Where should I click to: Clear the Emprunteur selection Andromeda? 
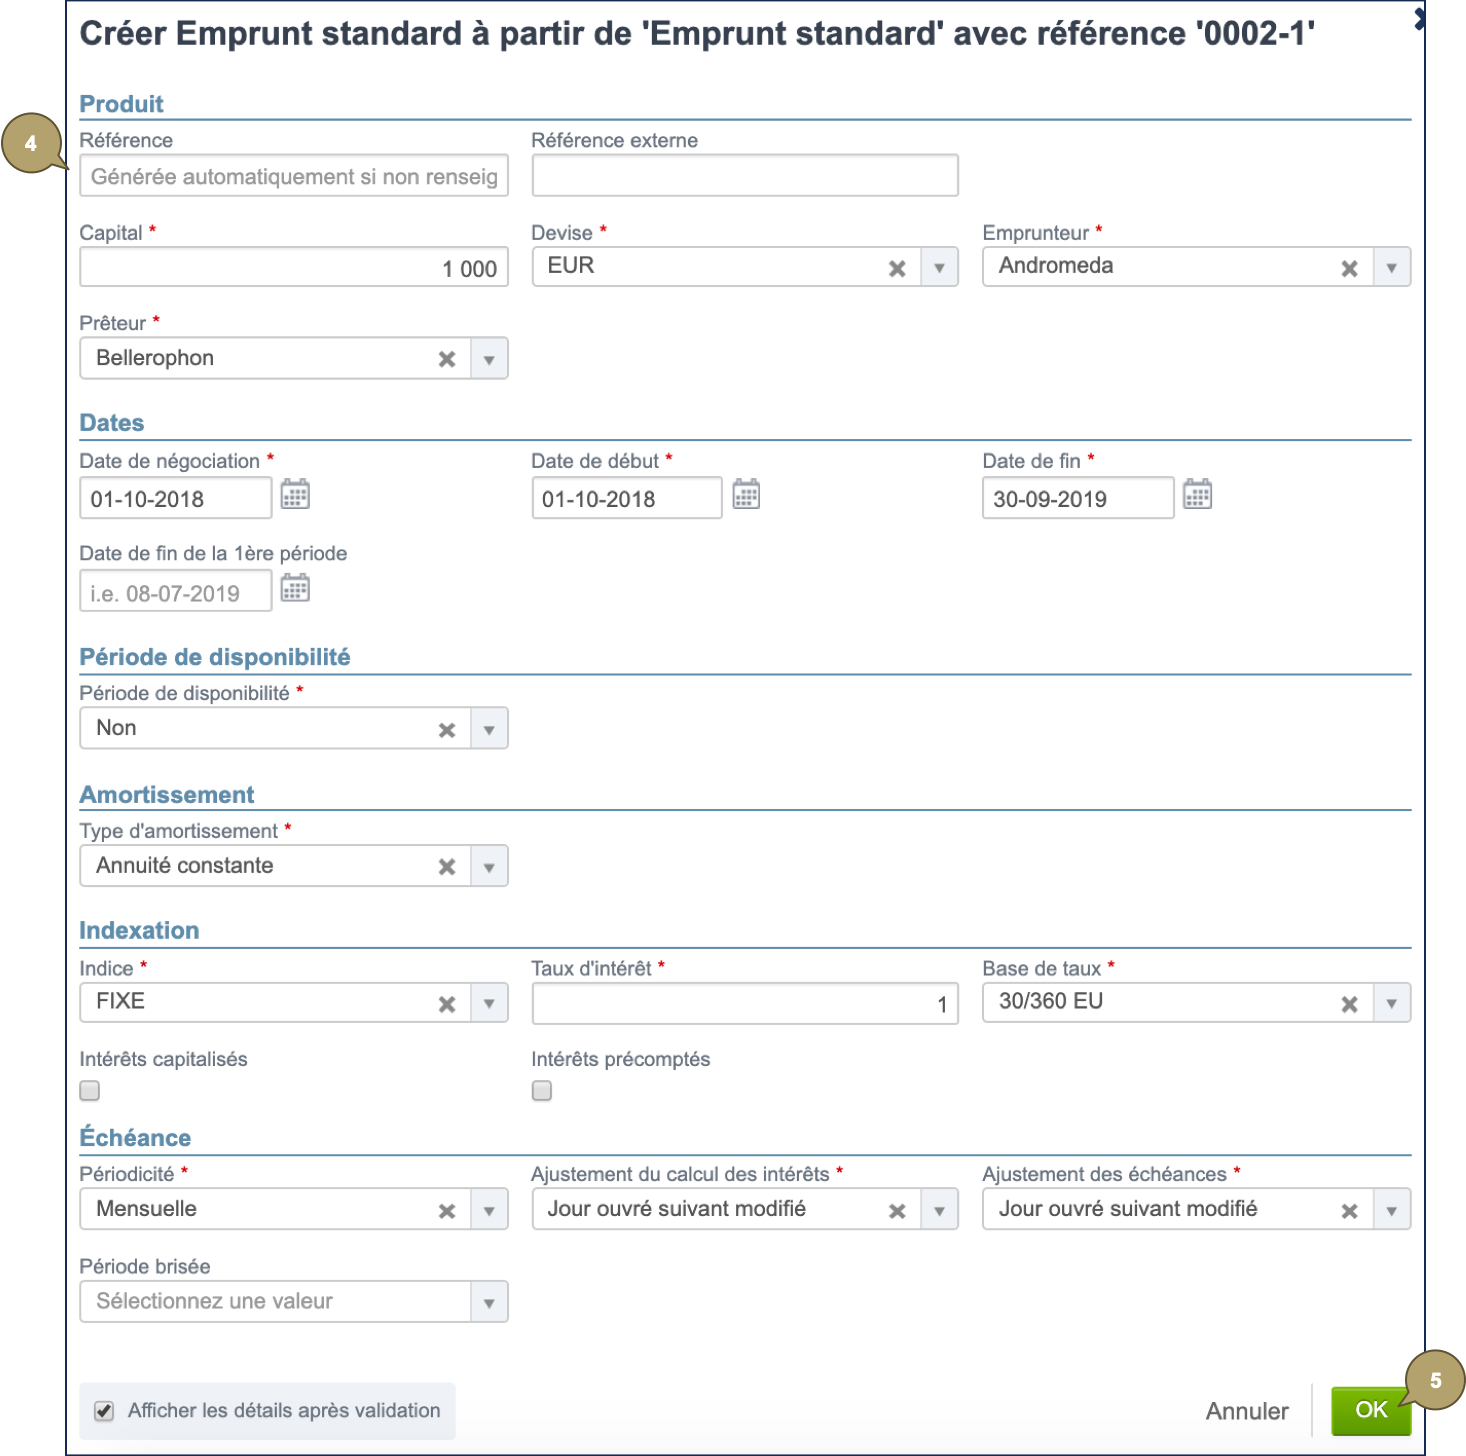click(1348, 266)
